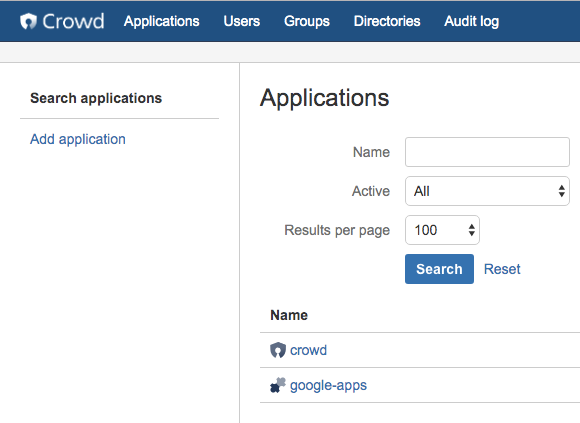The height and width of the screenshot is (423, 580).
Task: Click the Crowd shield logo icon
Action: coord(28,21)
